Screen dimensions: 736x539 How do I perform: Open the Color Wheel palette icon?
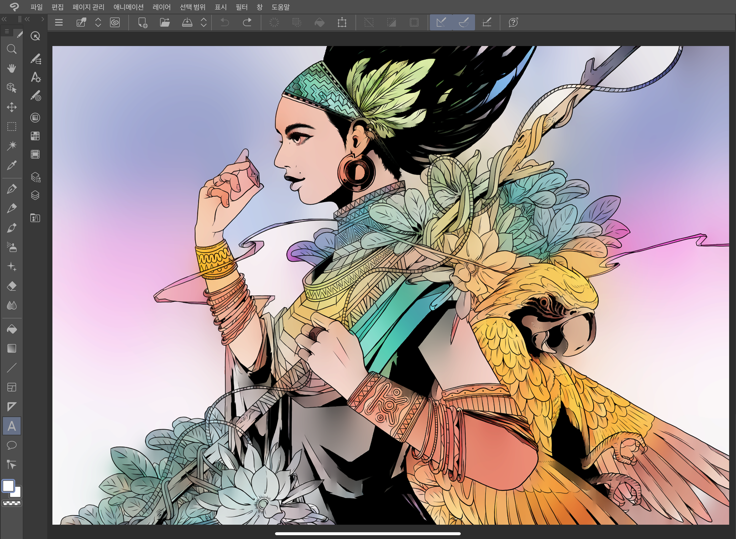tap(35, 117)
